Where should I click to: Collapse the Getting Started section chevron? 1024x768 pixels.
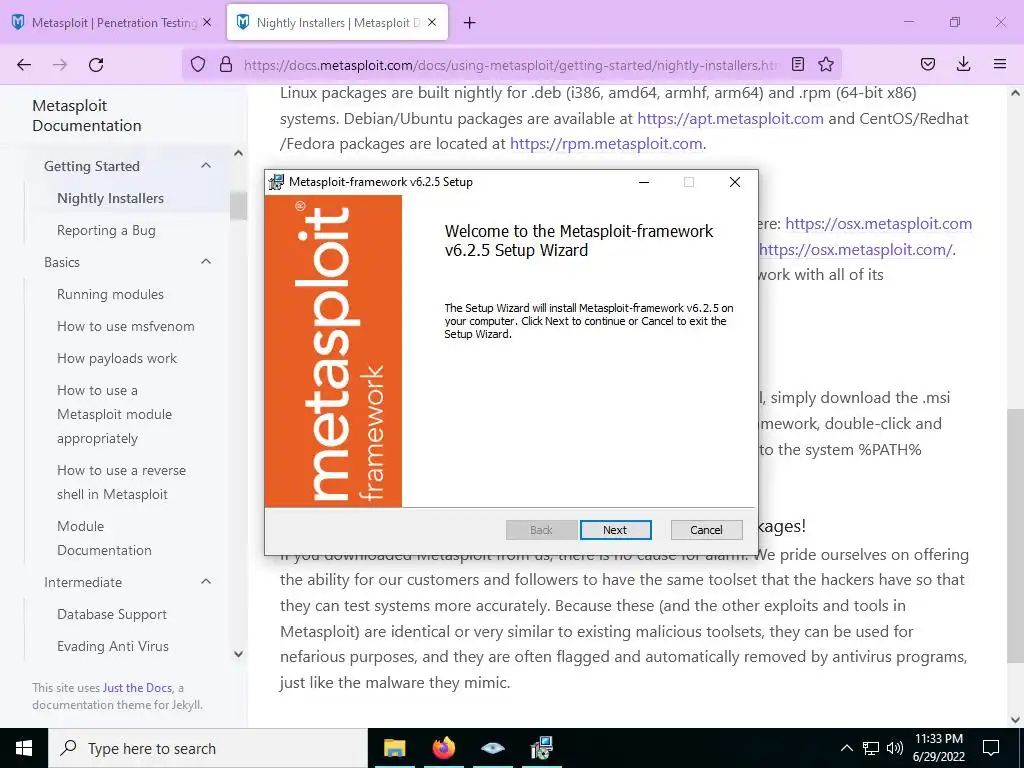click(x=206, y=166)
